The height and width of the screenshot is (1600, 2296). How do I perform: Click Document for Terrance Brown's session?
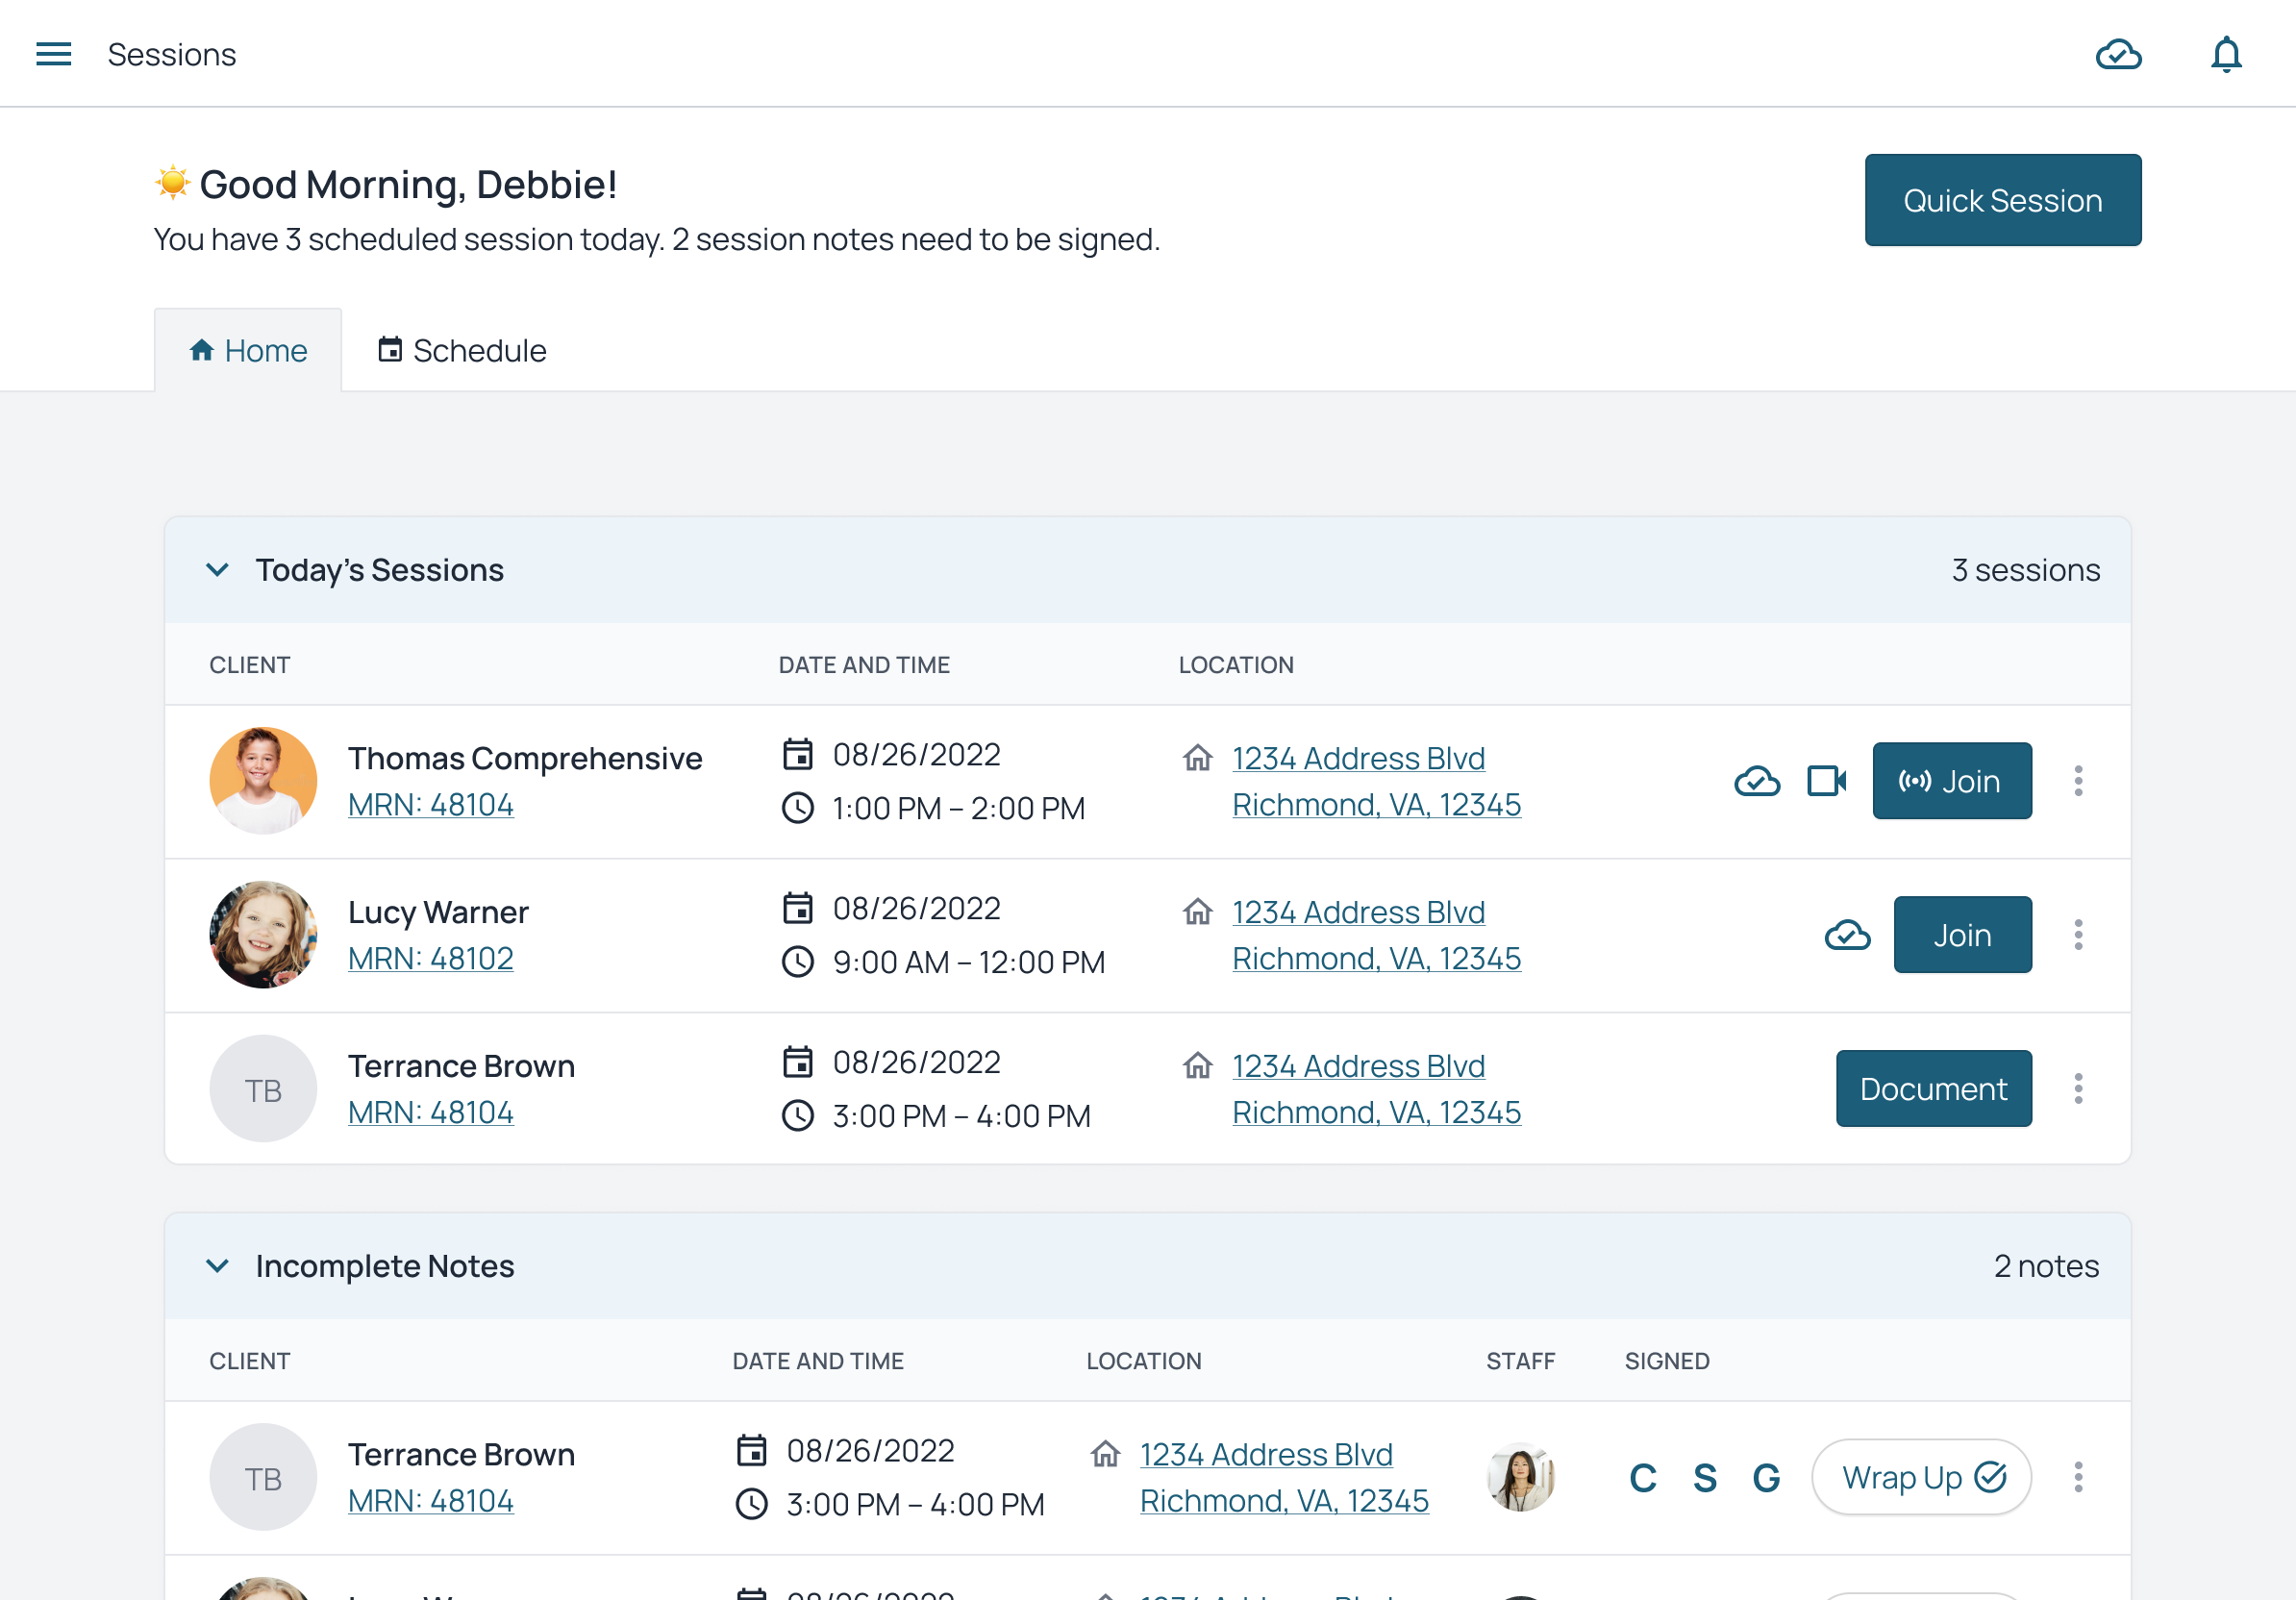coord(1933,1089)
